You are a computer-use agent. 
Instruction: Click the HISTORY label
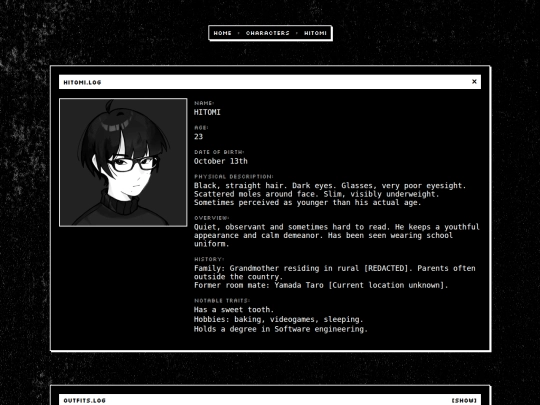point(209,259)
